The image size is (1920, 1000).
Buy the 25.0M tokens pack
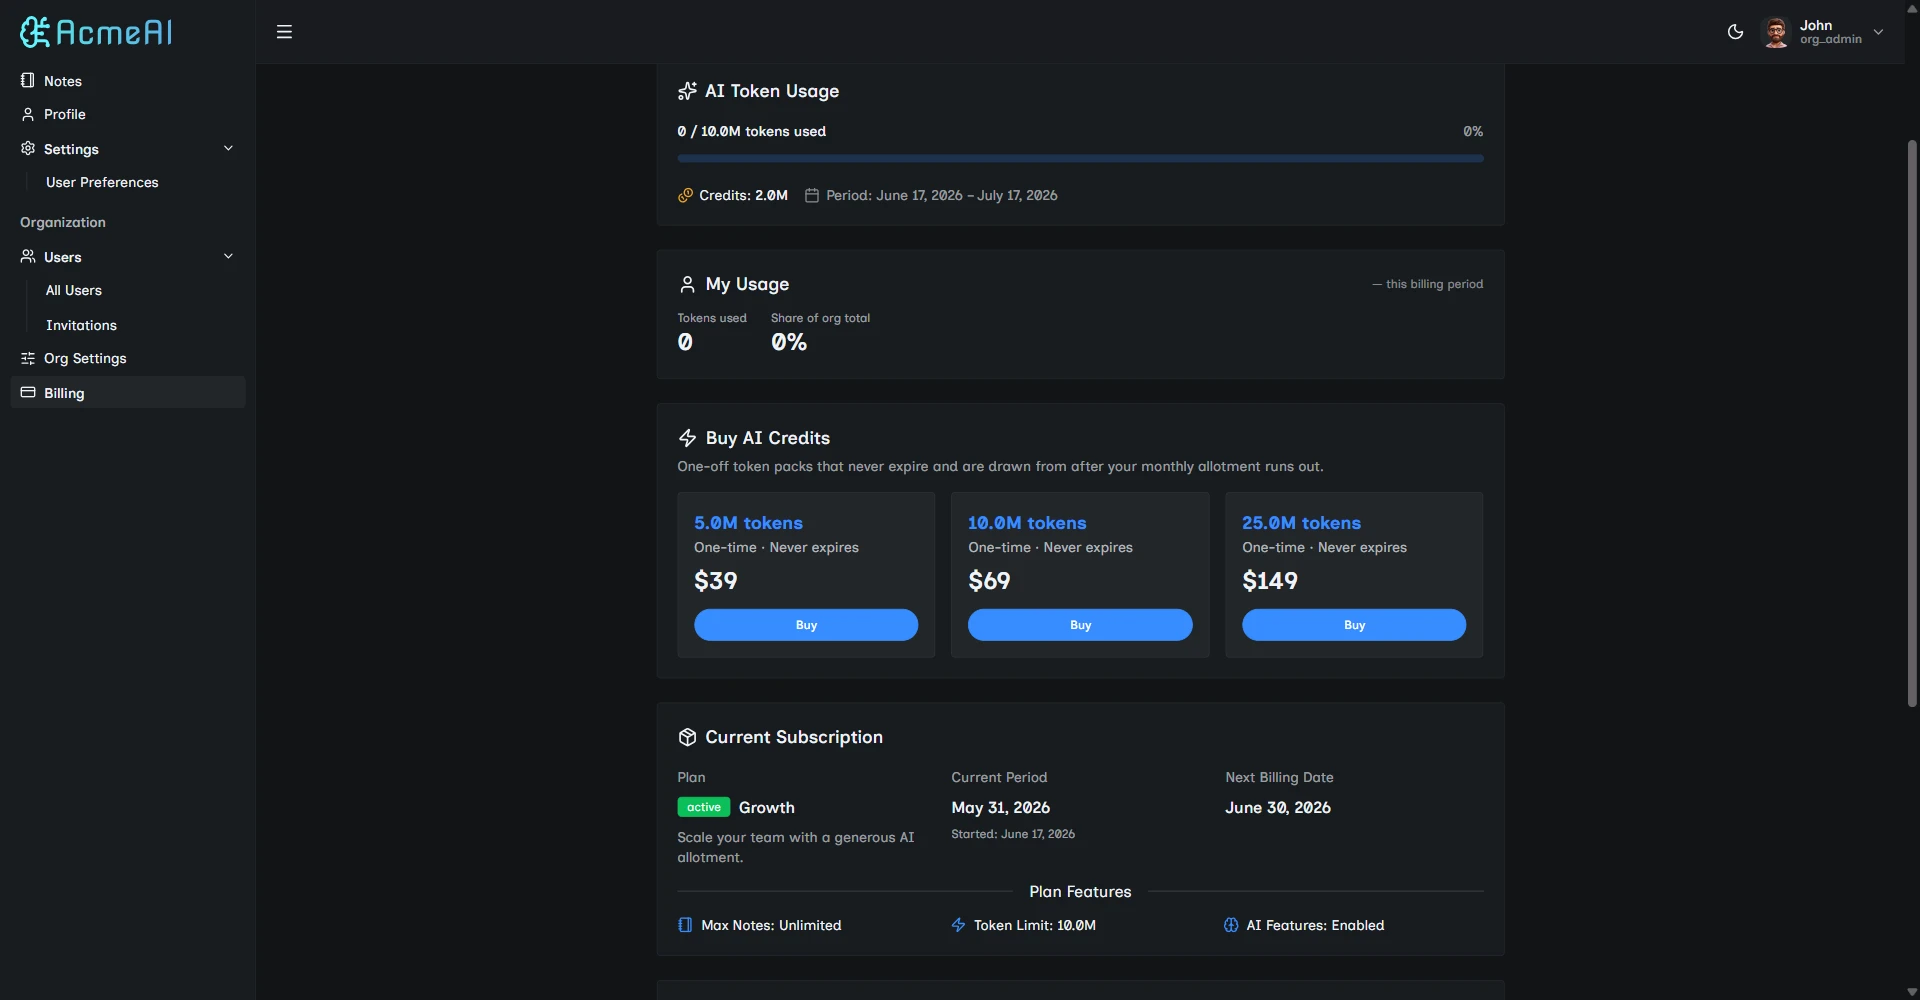click(1354, 625)
